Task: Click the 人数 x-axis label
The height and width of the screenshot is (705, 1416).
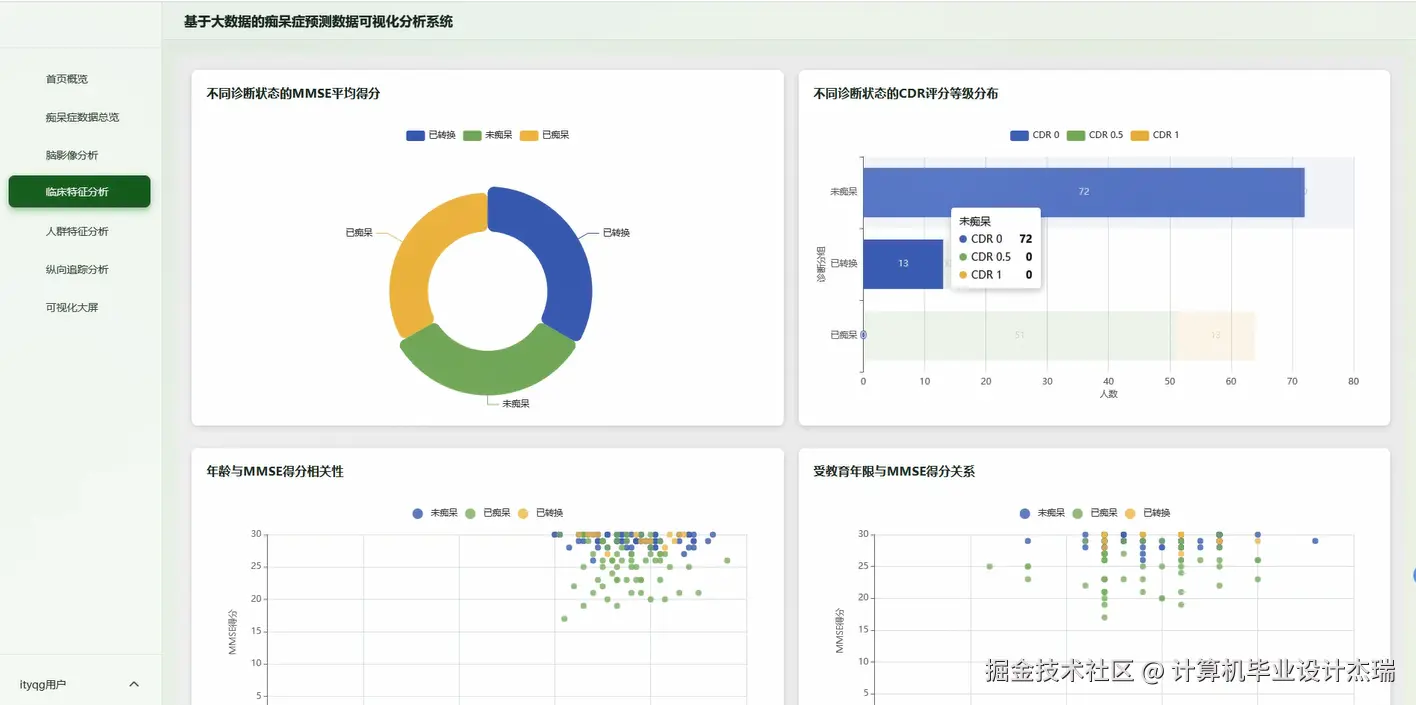Action: tap(1108, 394)
